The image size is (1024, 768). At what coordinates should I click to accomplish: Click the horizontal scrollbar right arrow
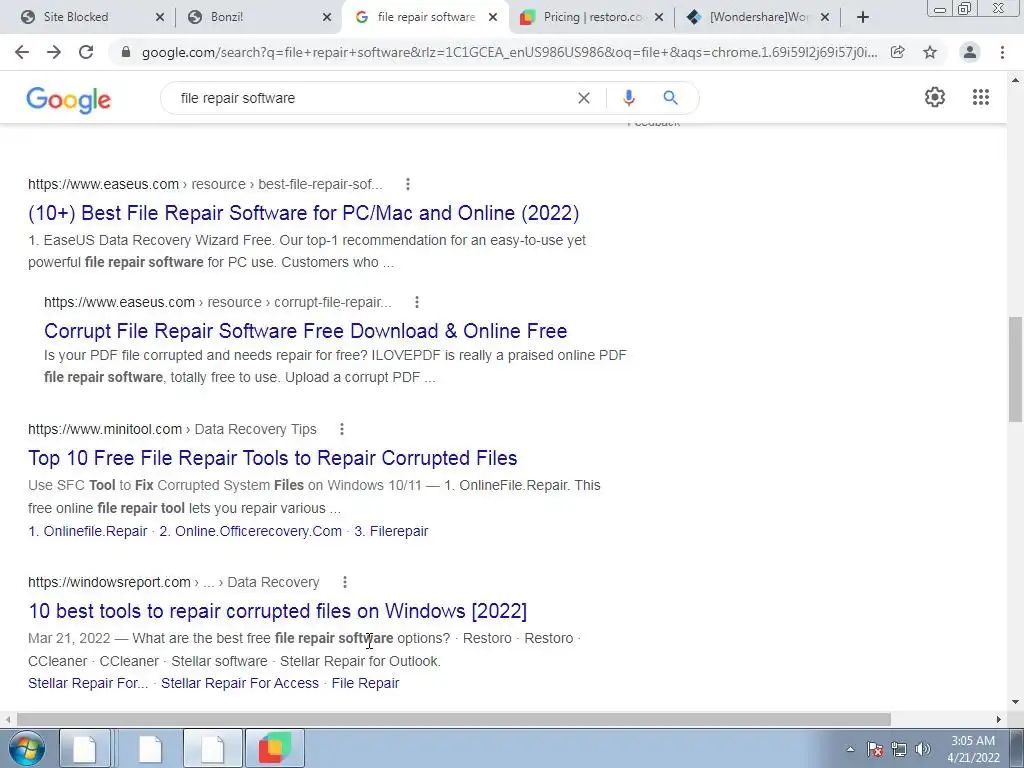pos(998,719)
